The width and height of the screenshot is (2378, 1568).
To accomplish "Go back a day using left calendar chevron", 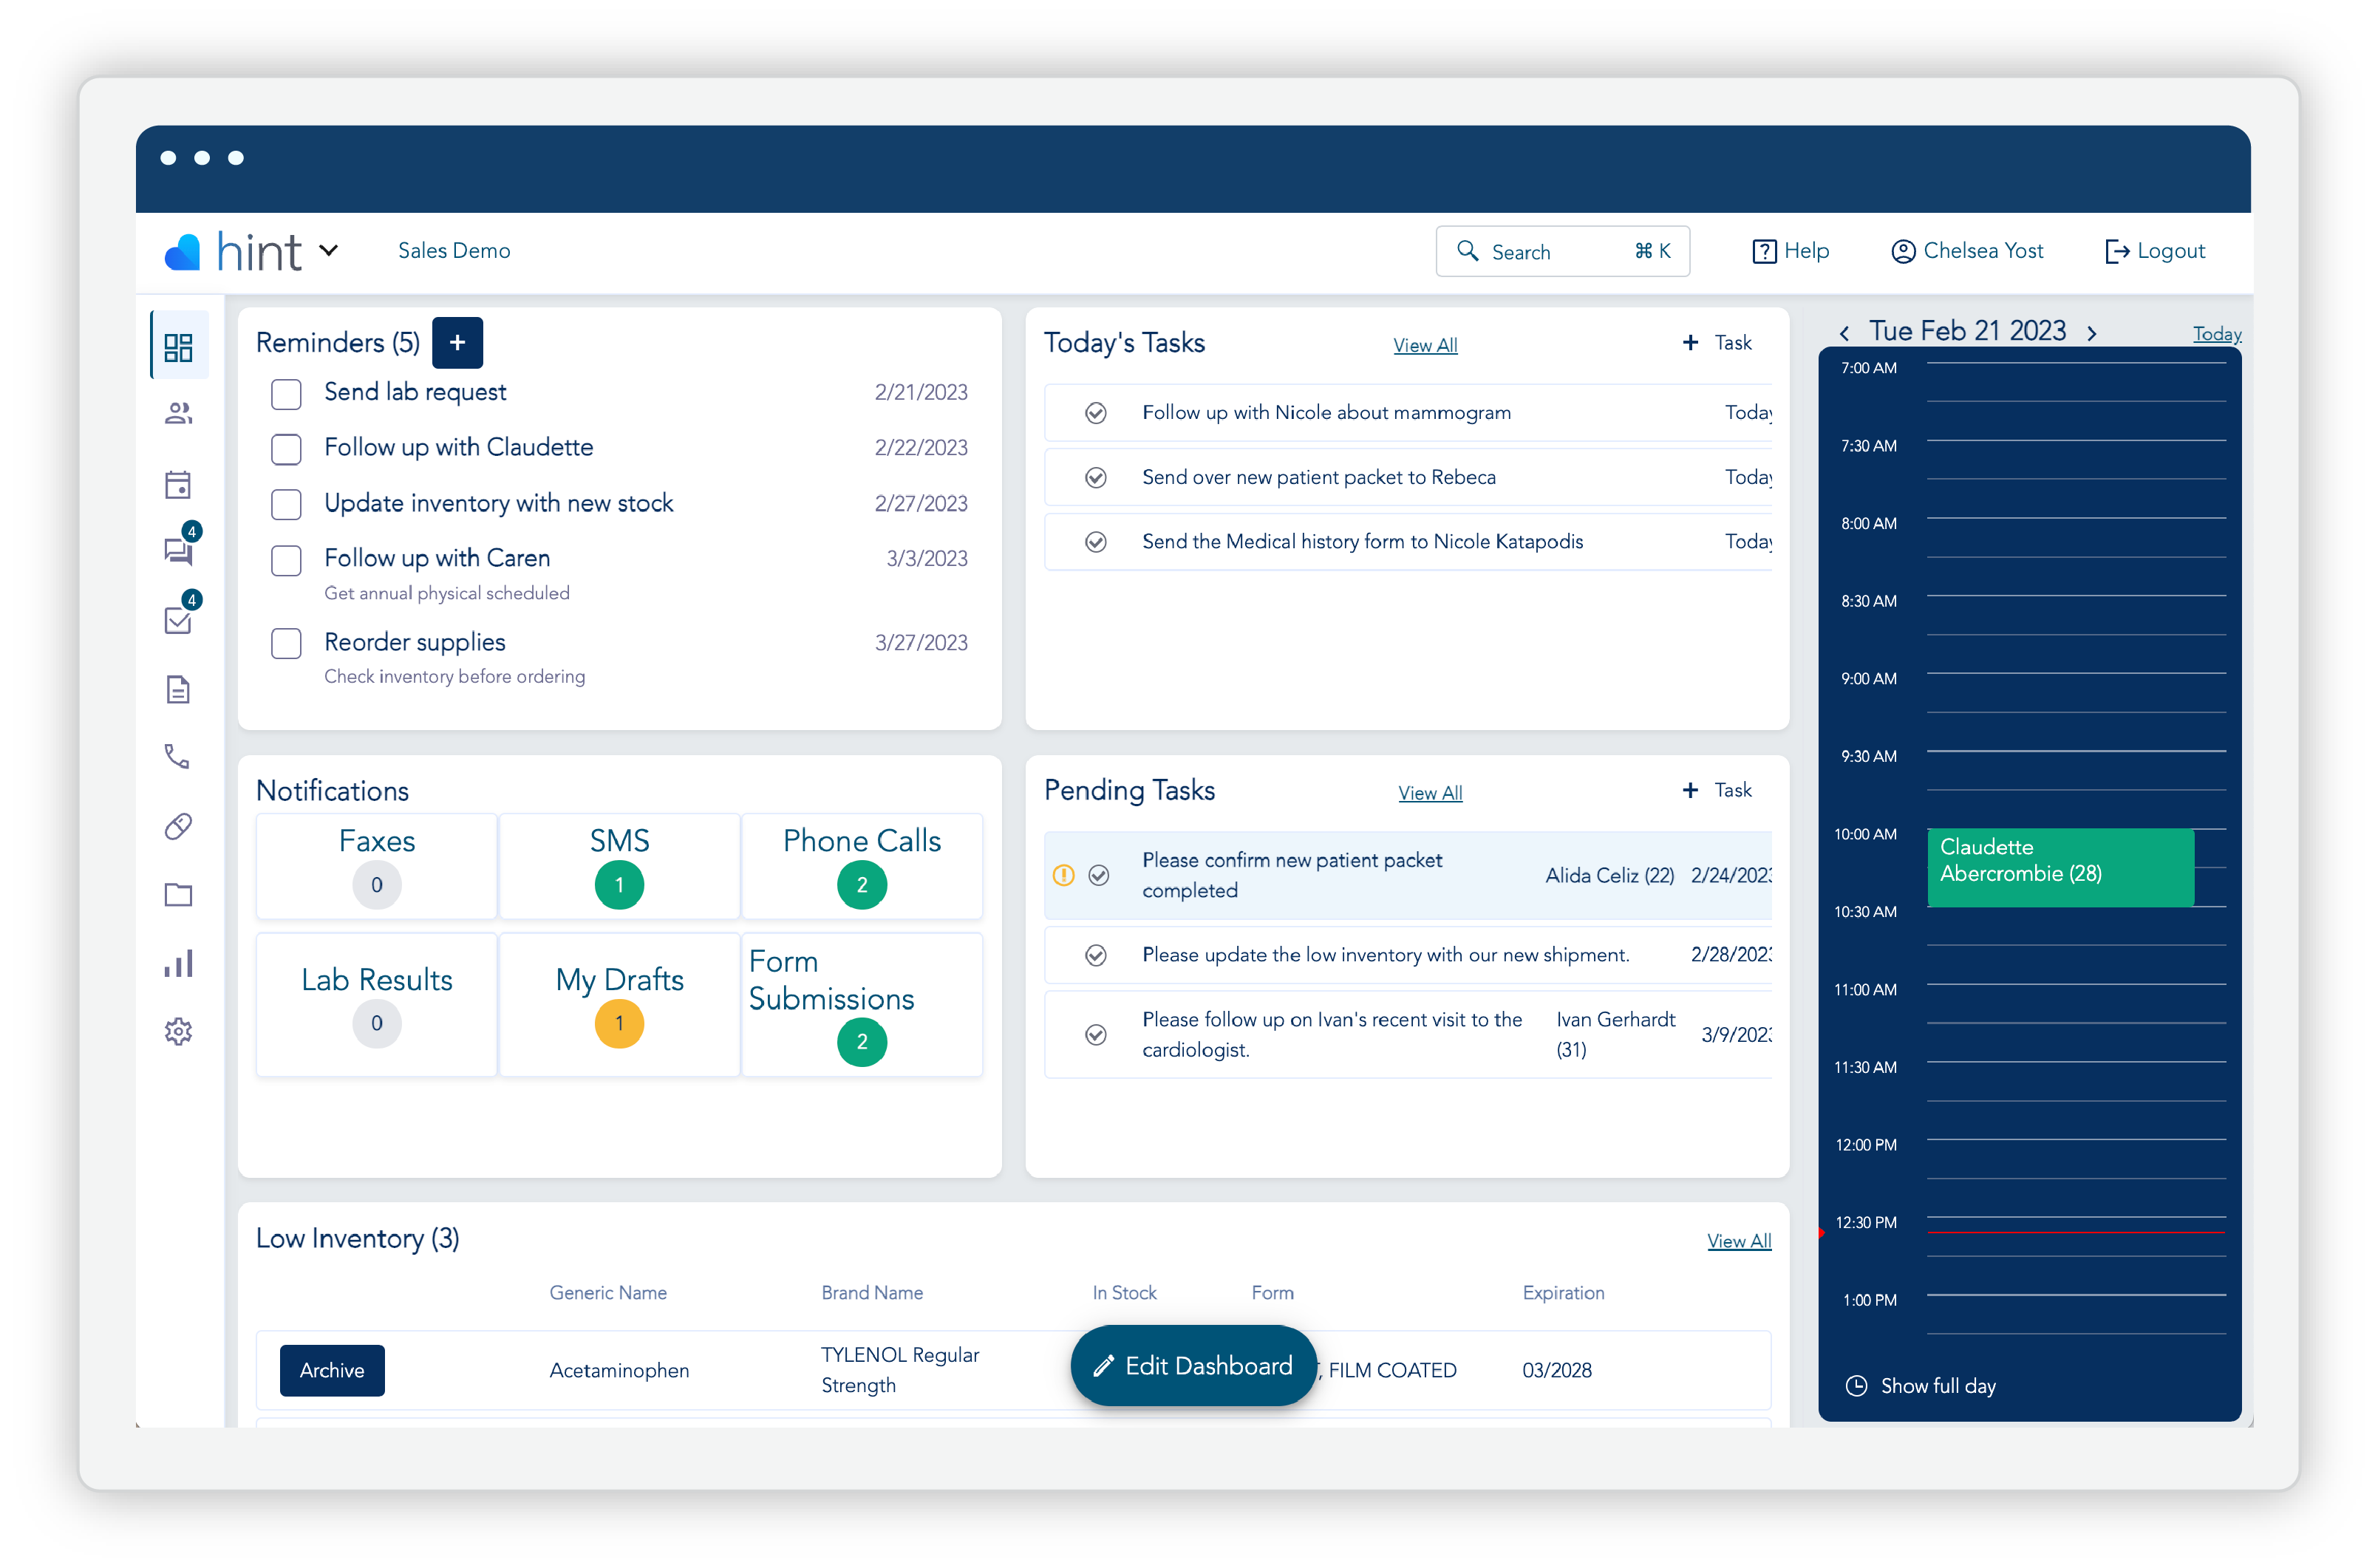I will [x=1845, y=332].
